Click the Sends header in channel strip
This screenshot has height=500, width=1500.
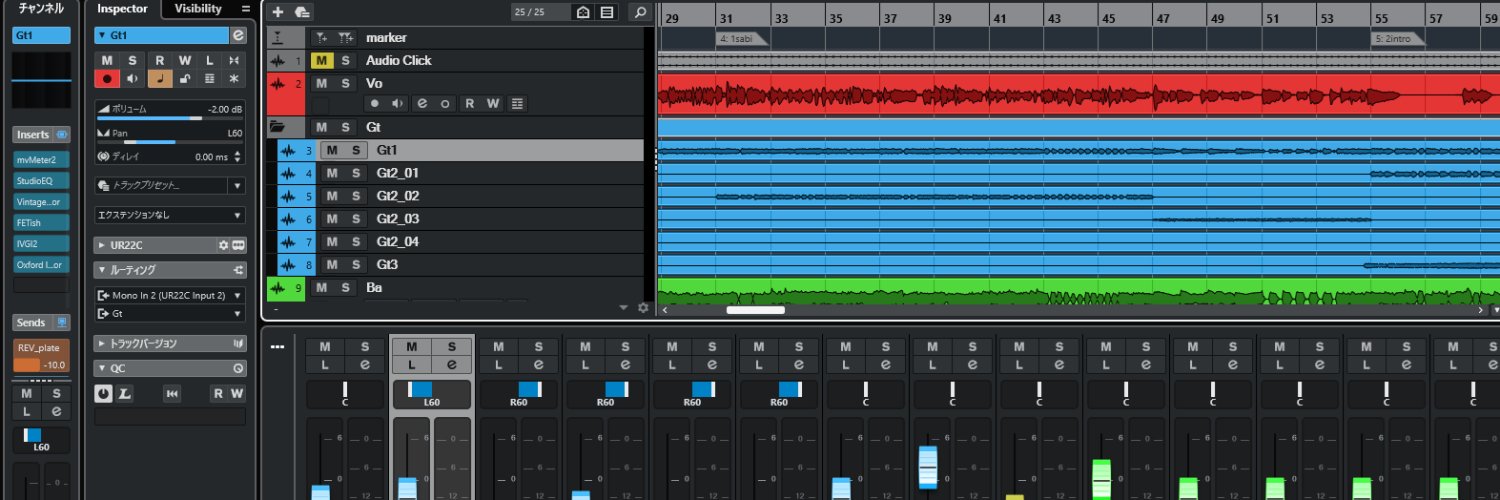pyautogui.click(x=31, y=323)
